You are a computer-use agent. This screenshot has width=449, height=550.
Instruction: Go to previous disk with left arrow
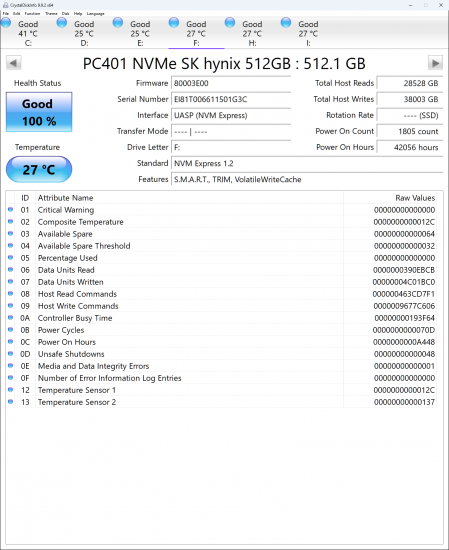(x=14, y=63)
